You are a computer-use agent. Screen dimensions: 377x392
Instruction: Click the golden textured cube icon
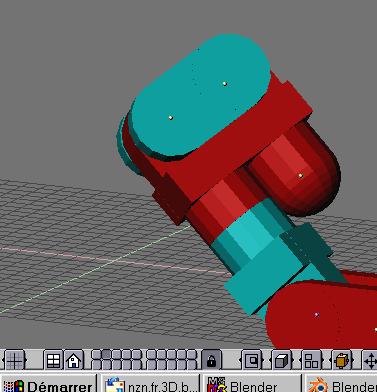(x=341, y=360)
